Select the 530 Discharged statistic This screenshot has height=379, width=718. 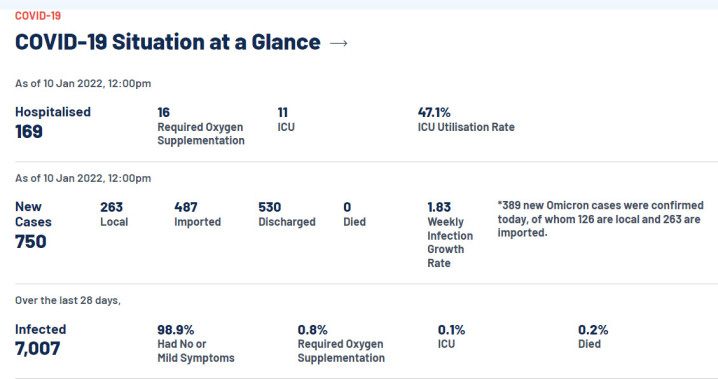pos(287,214)
